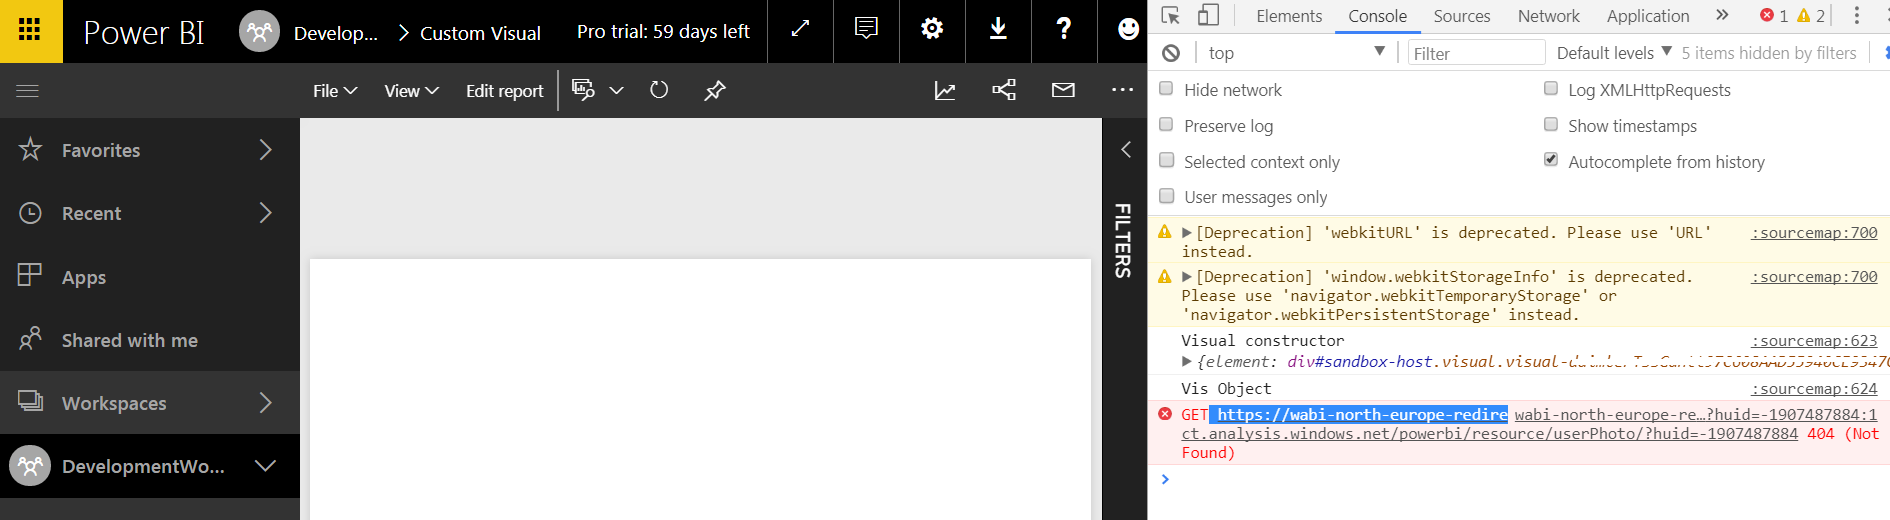Image resolution: width=1890 pixels, height=520 pixels.
Task: Click the console prompt input line
Action: click(1520, 480)
